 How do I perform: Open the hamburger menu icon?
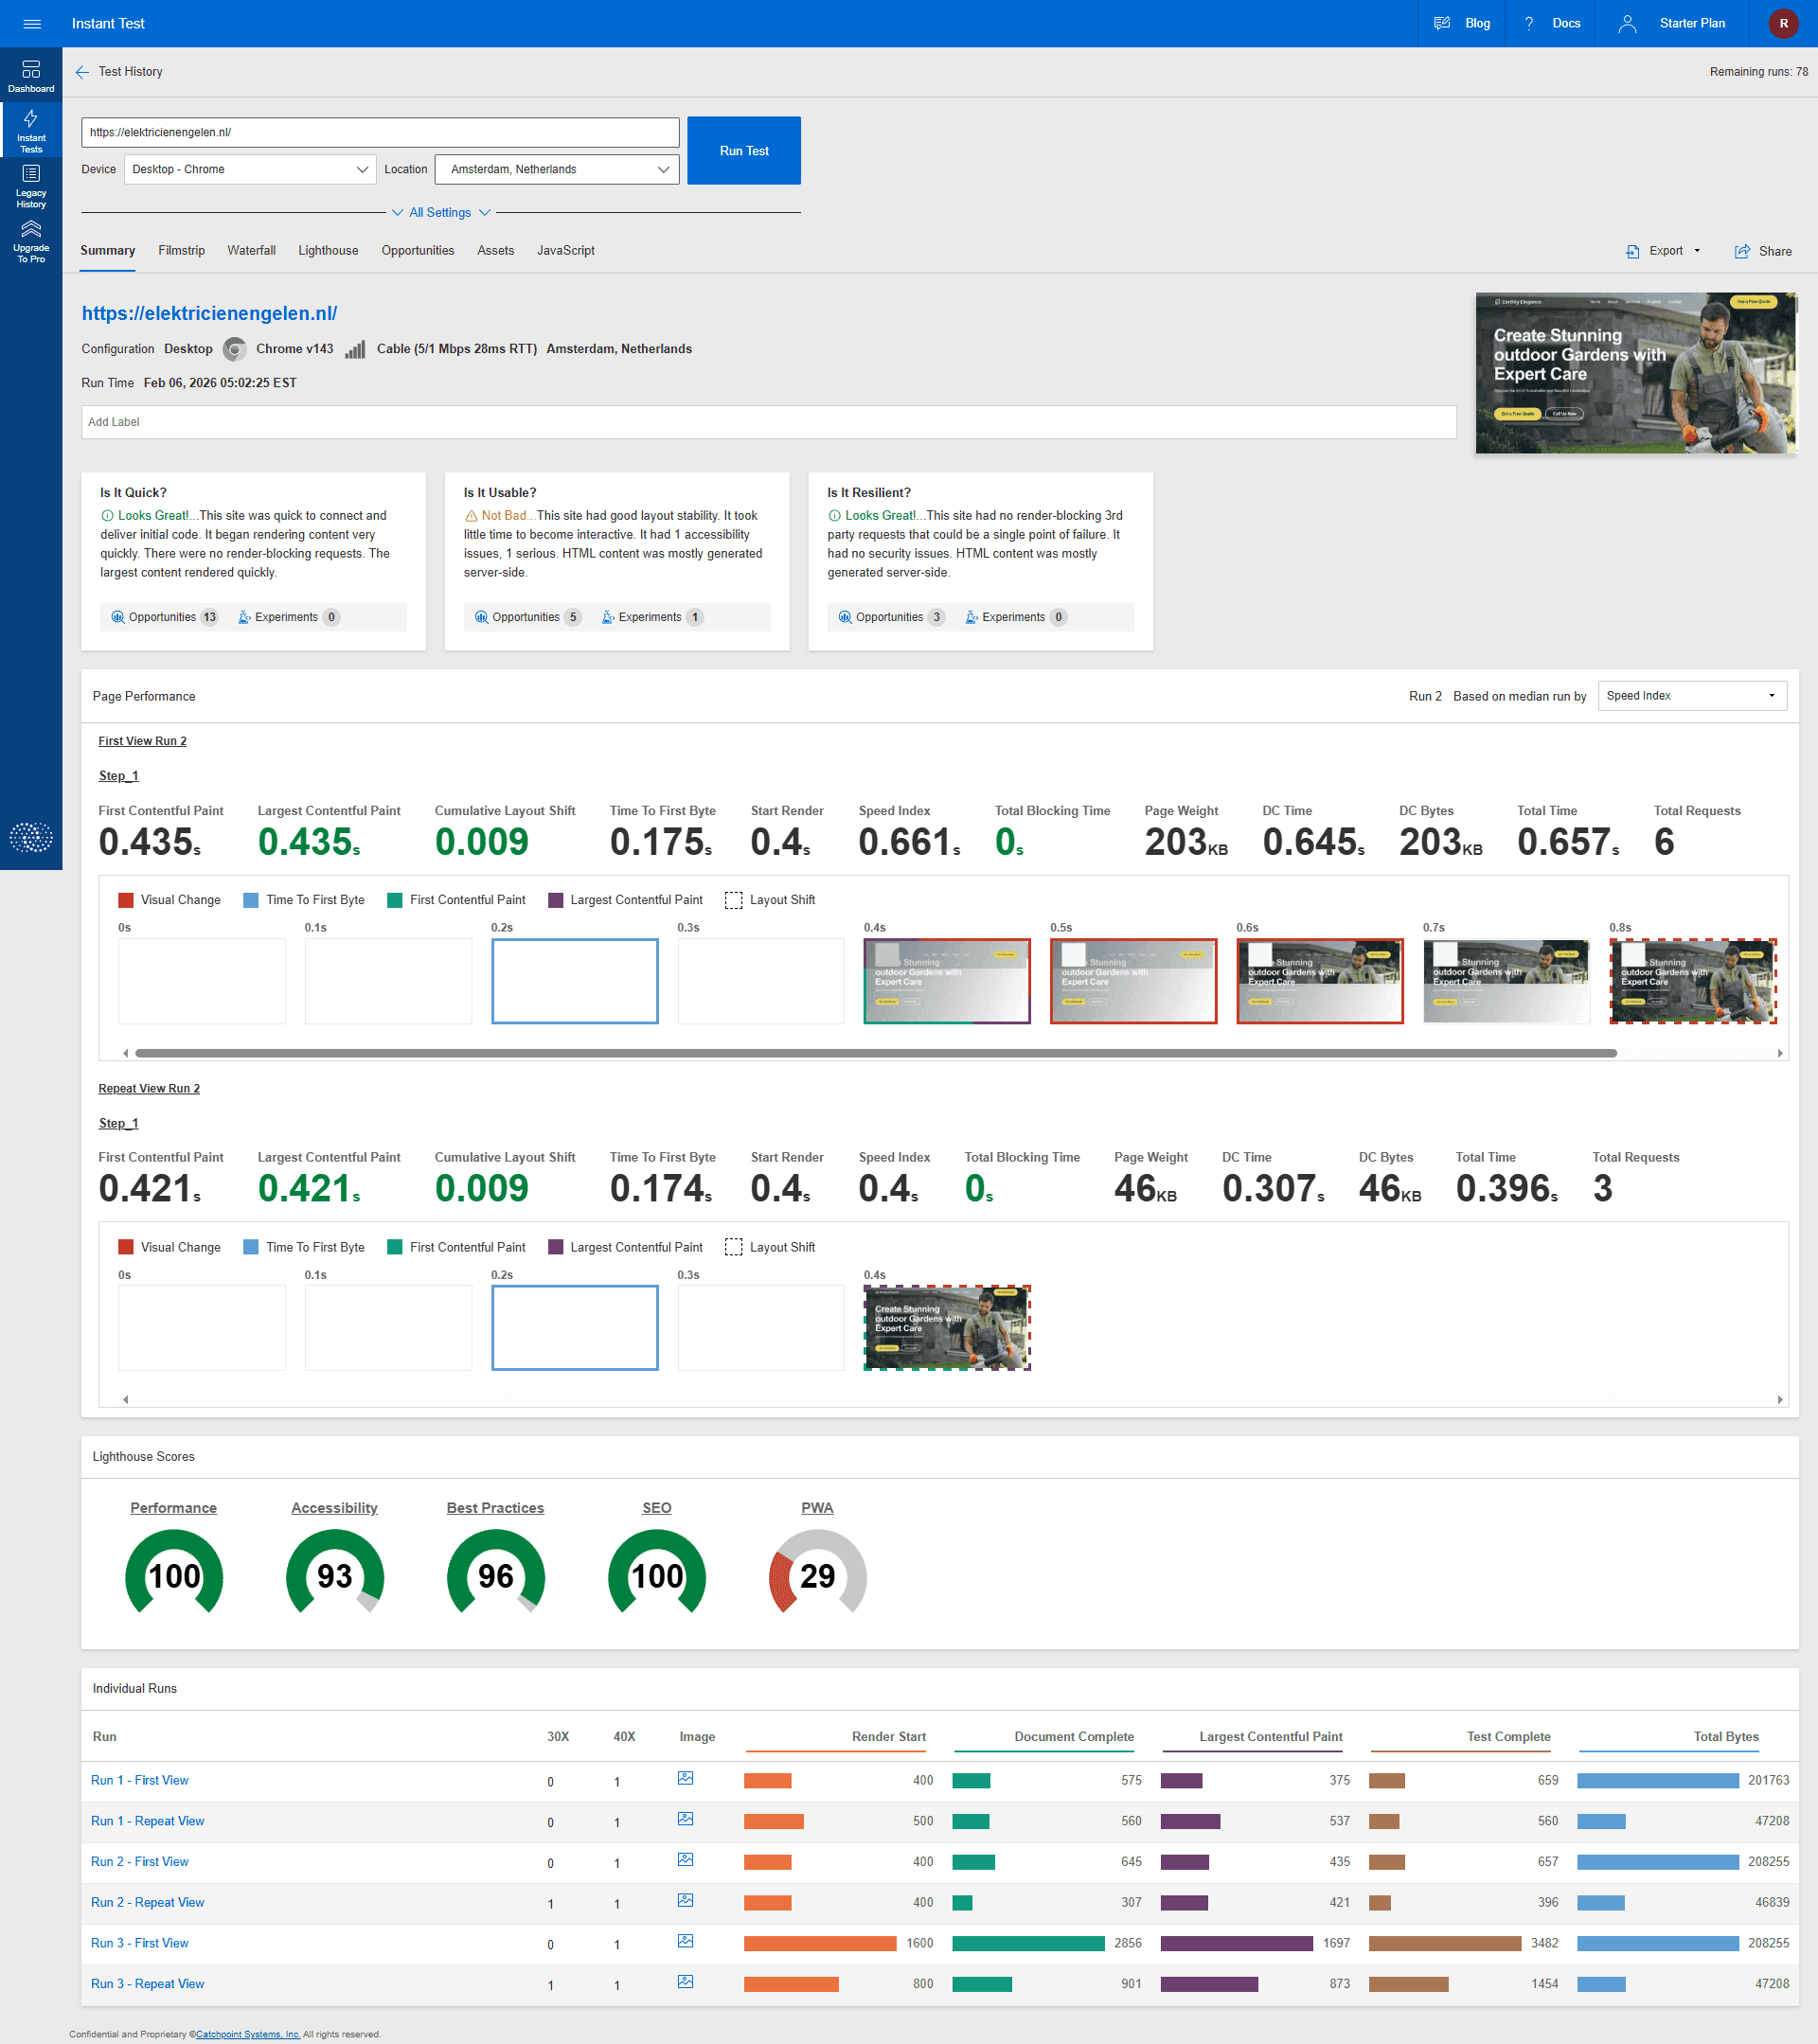32,24
